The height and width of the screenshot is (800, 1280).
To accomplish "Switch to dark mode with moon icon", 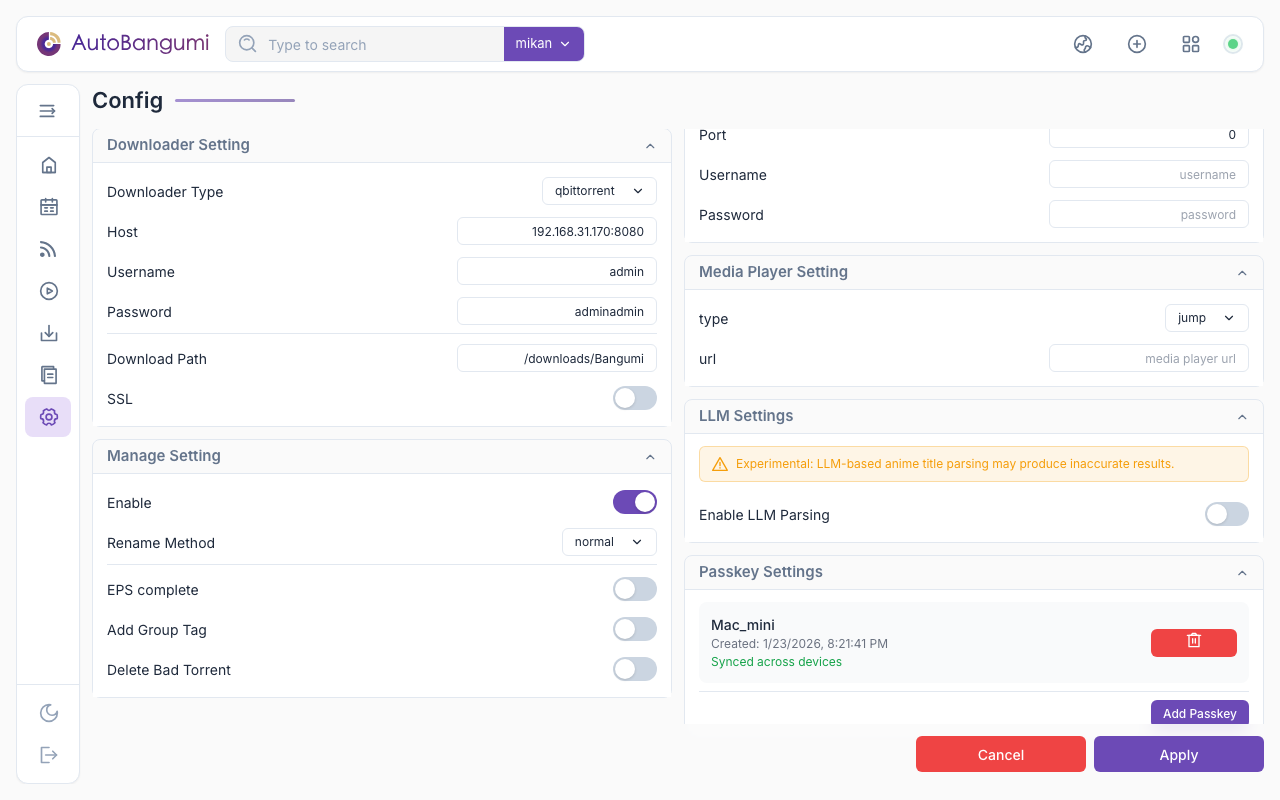I will point(48,713).
